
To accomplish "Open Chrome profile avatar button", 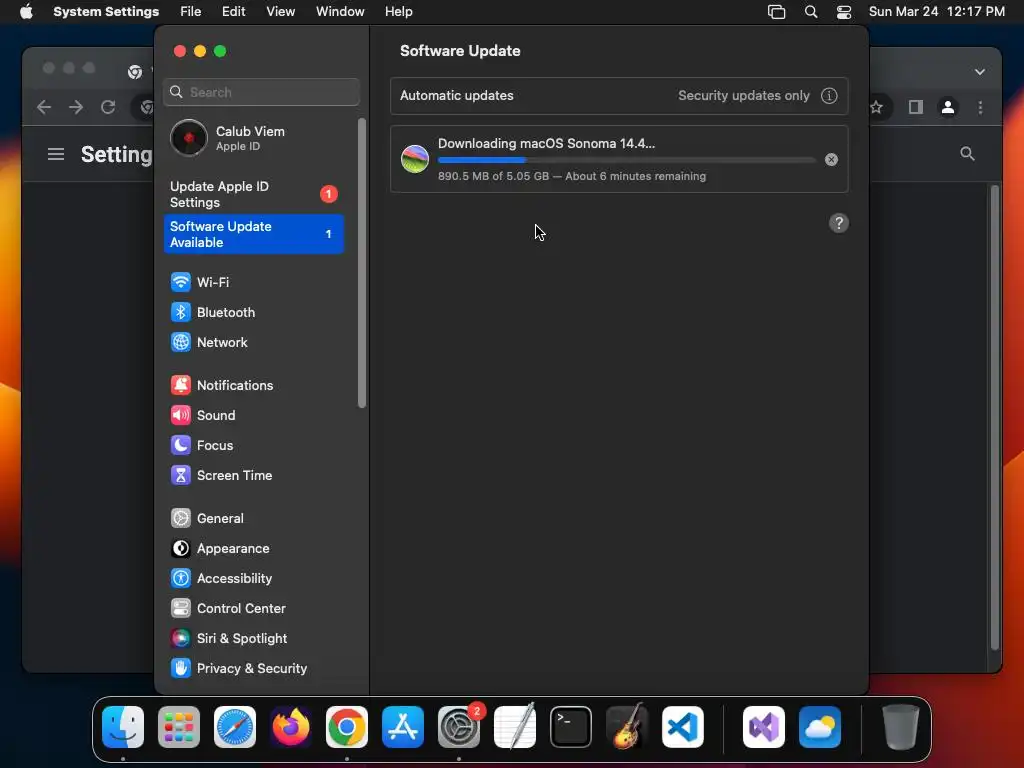I will (x=948, y=107).
